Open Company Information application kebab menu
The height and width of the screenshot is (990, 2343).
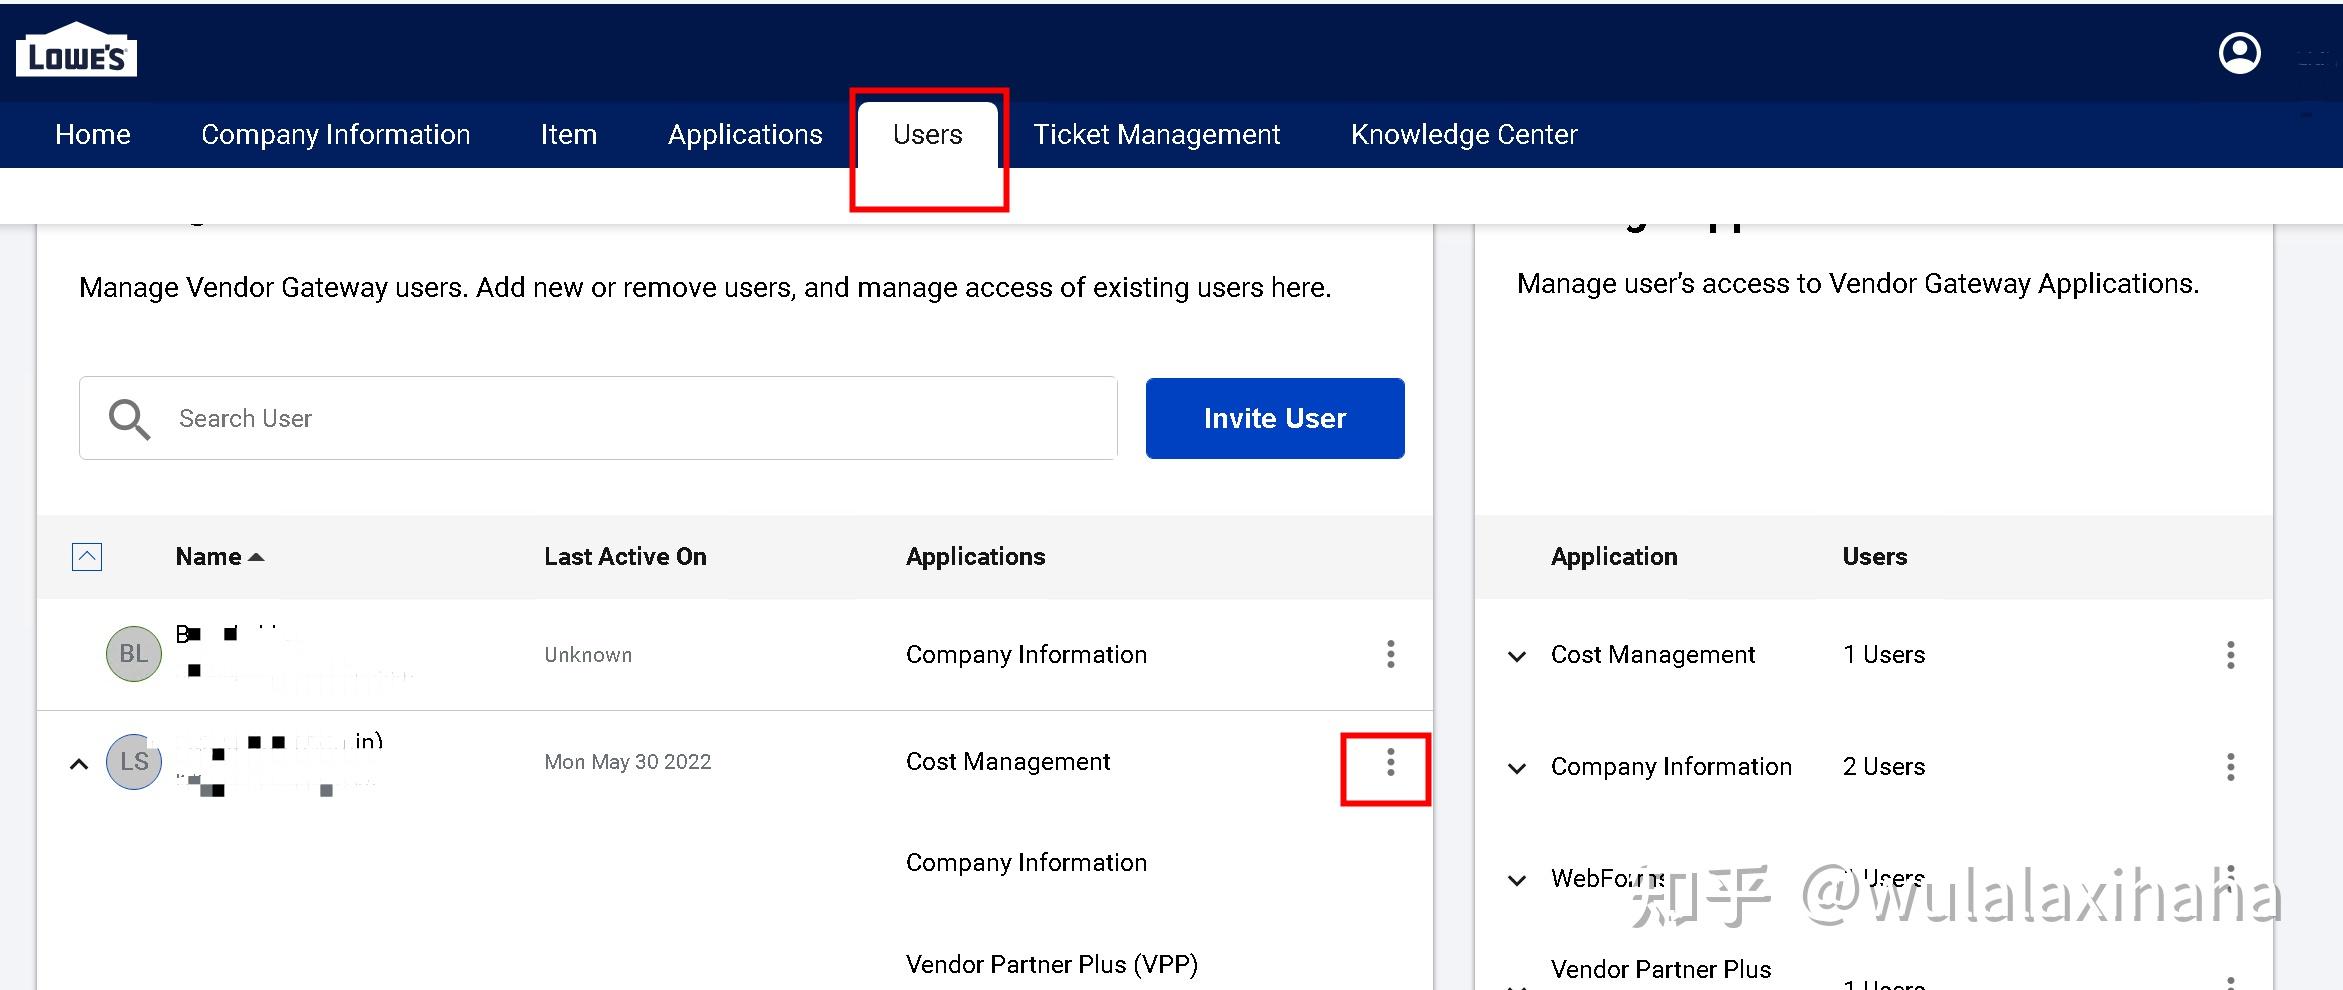point(2230,767)
